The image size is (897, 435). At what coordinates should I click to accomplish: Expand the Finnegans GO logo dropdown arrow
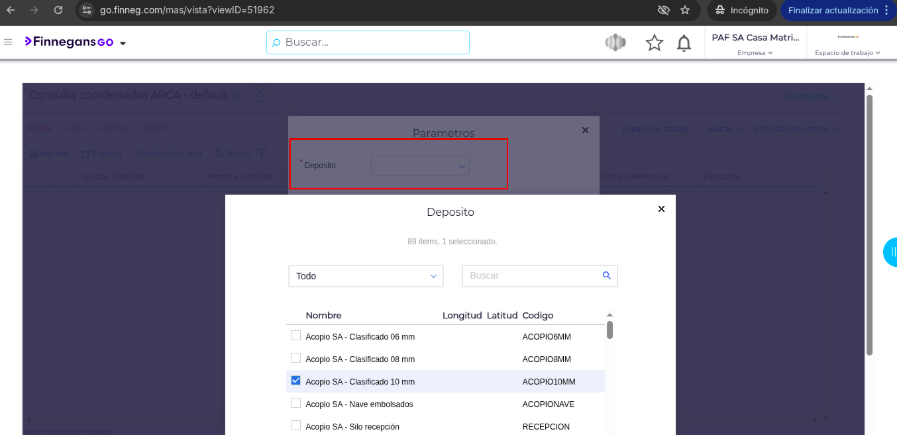point(123,44)
